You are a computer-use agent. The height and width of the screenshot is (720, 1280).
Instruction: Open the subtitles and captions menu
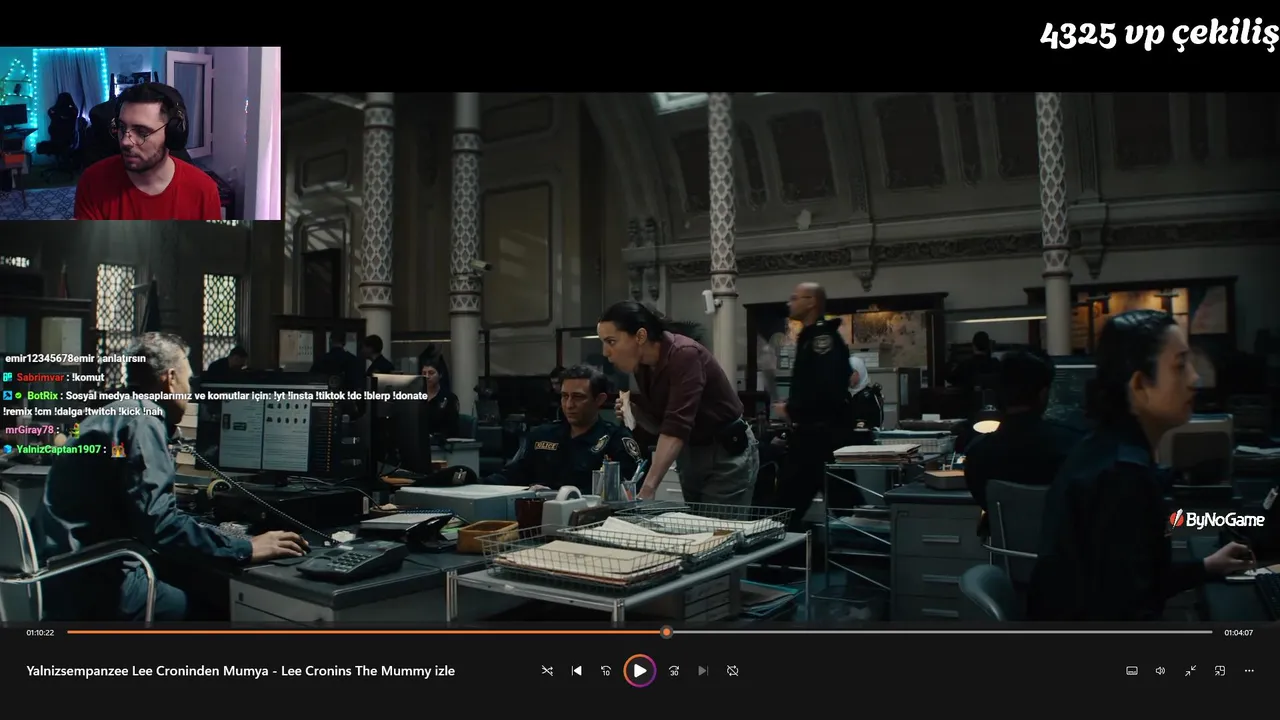(x=1132, y=671)
